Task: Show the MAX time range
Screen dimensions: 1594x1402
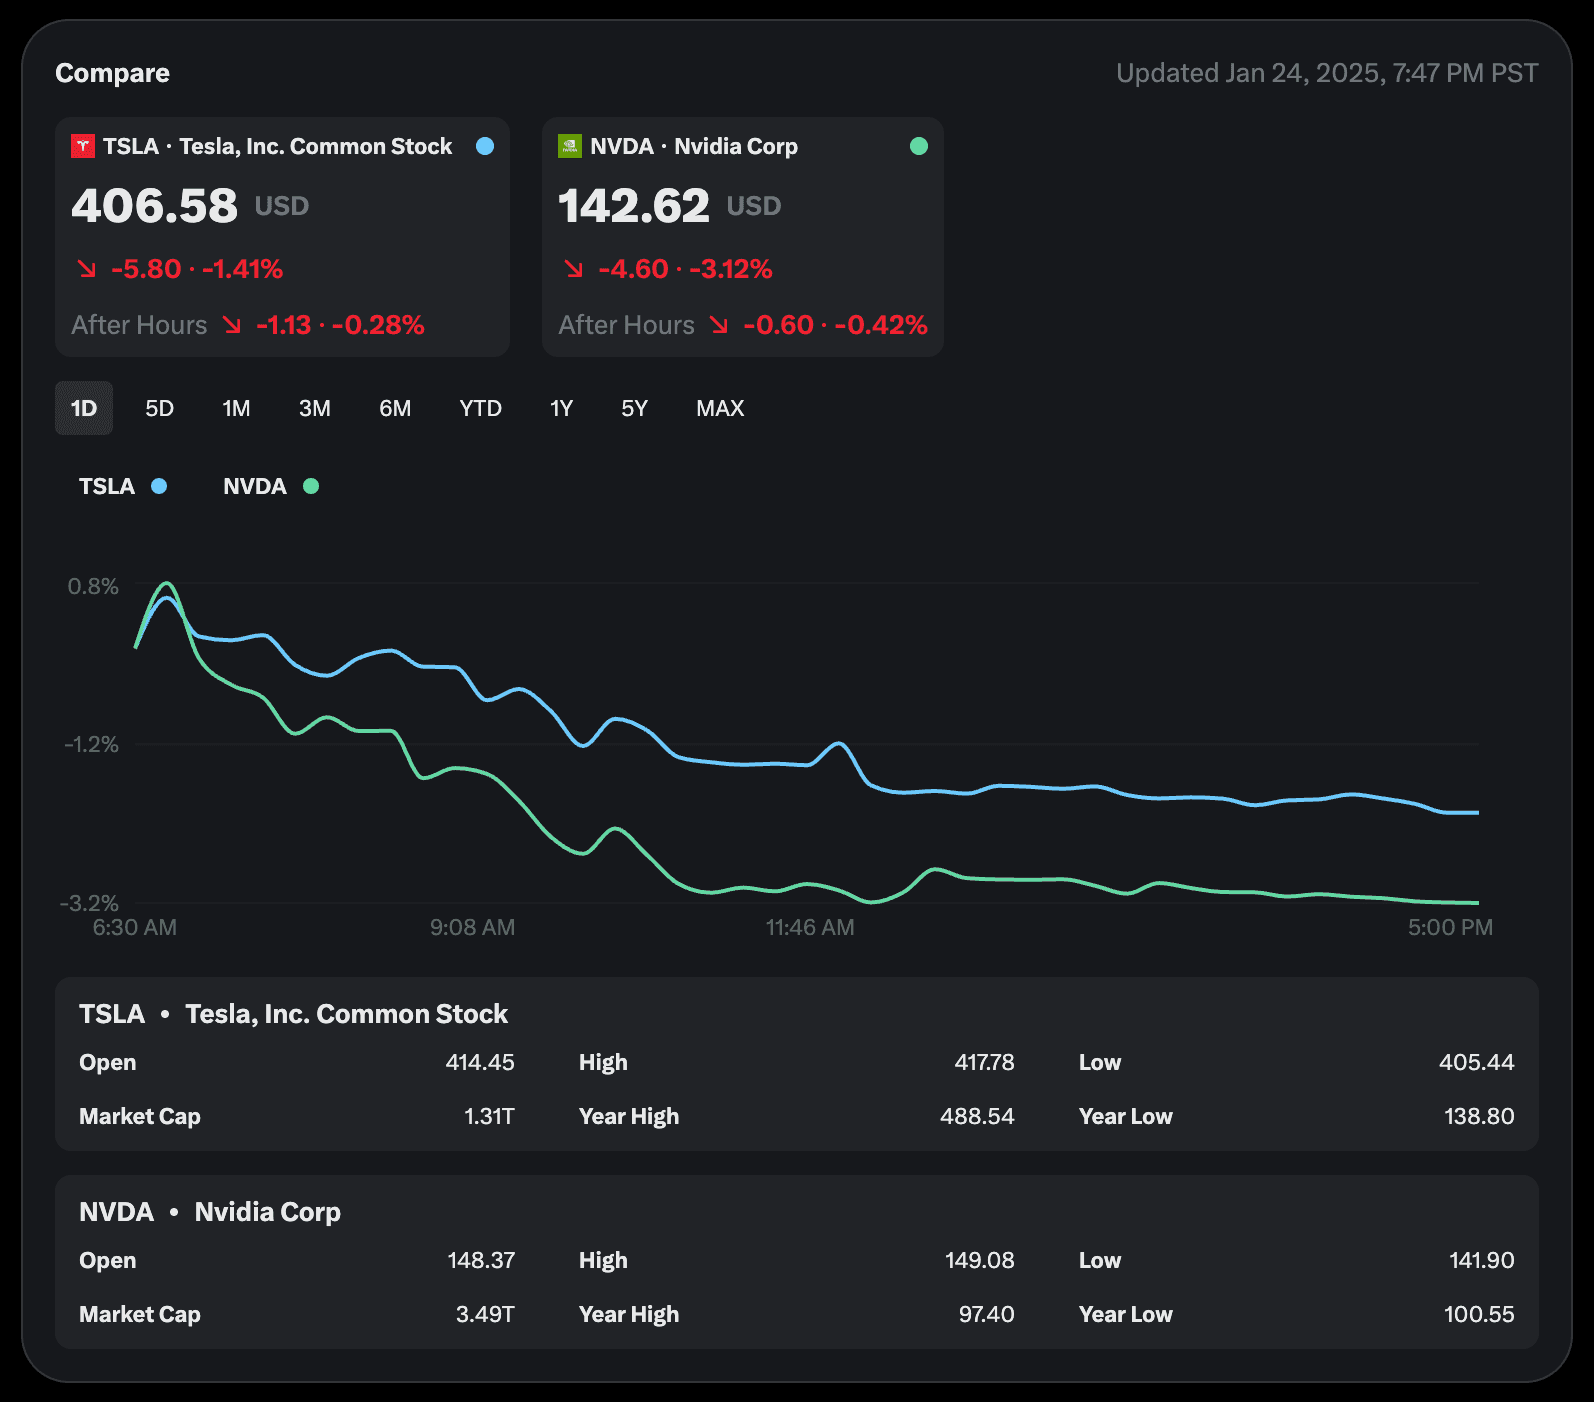Action: coord(720,408)
